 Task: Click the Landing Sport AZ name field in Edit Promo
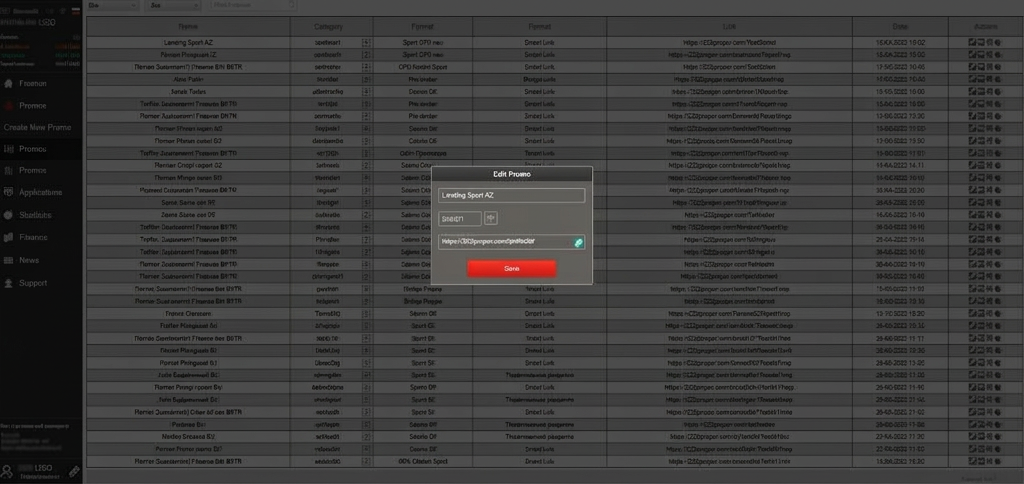[511, 195]
